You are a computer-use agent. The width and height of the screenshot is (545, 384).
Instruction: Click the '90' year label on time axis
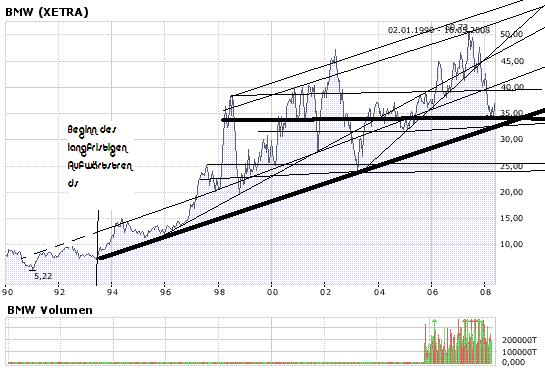coord(8,292)
